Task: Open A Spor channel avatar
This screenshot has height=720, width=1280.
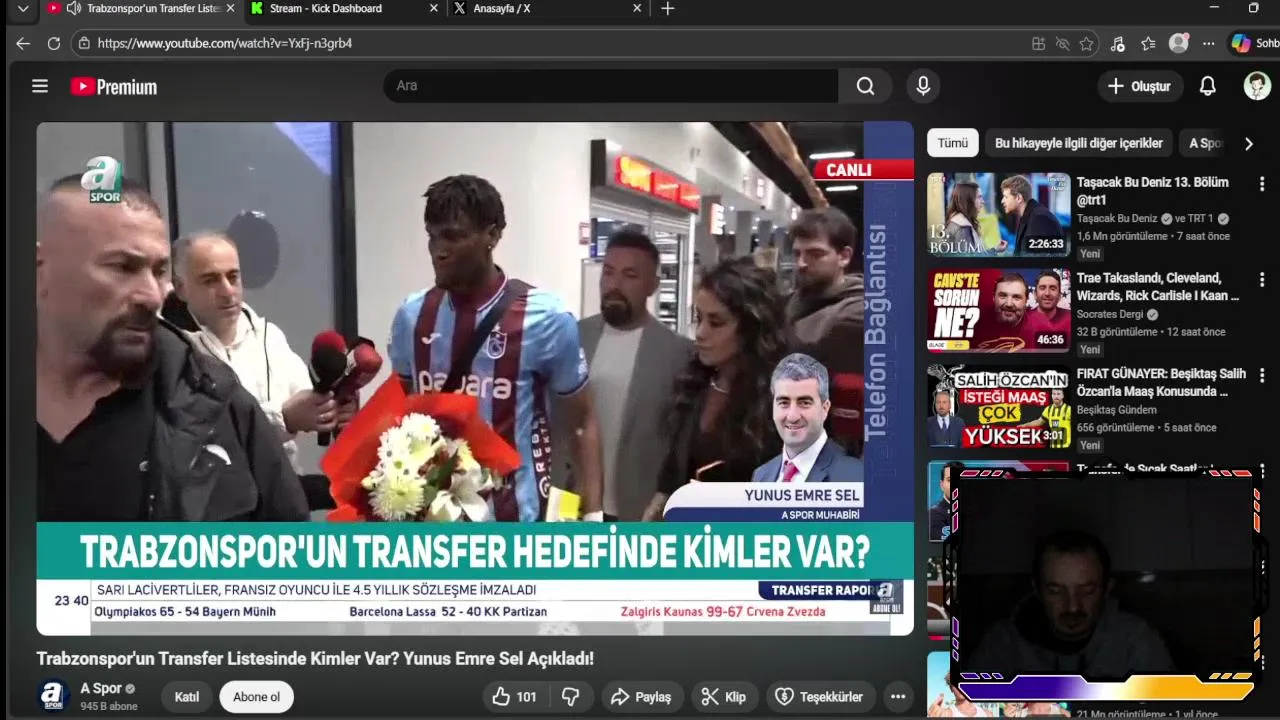Action: click(53, 696)
